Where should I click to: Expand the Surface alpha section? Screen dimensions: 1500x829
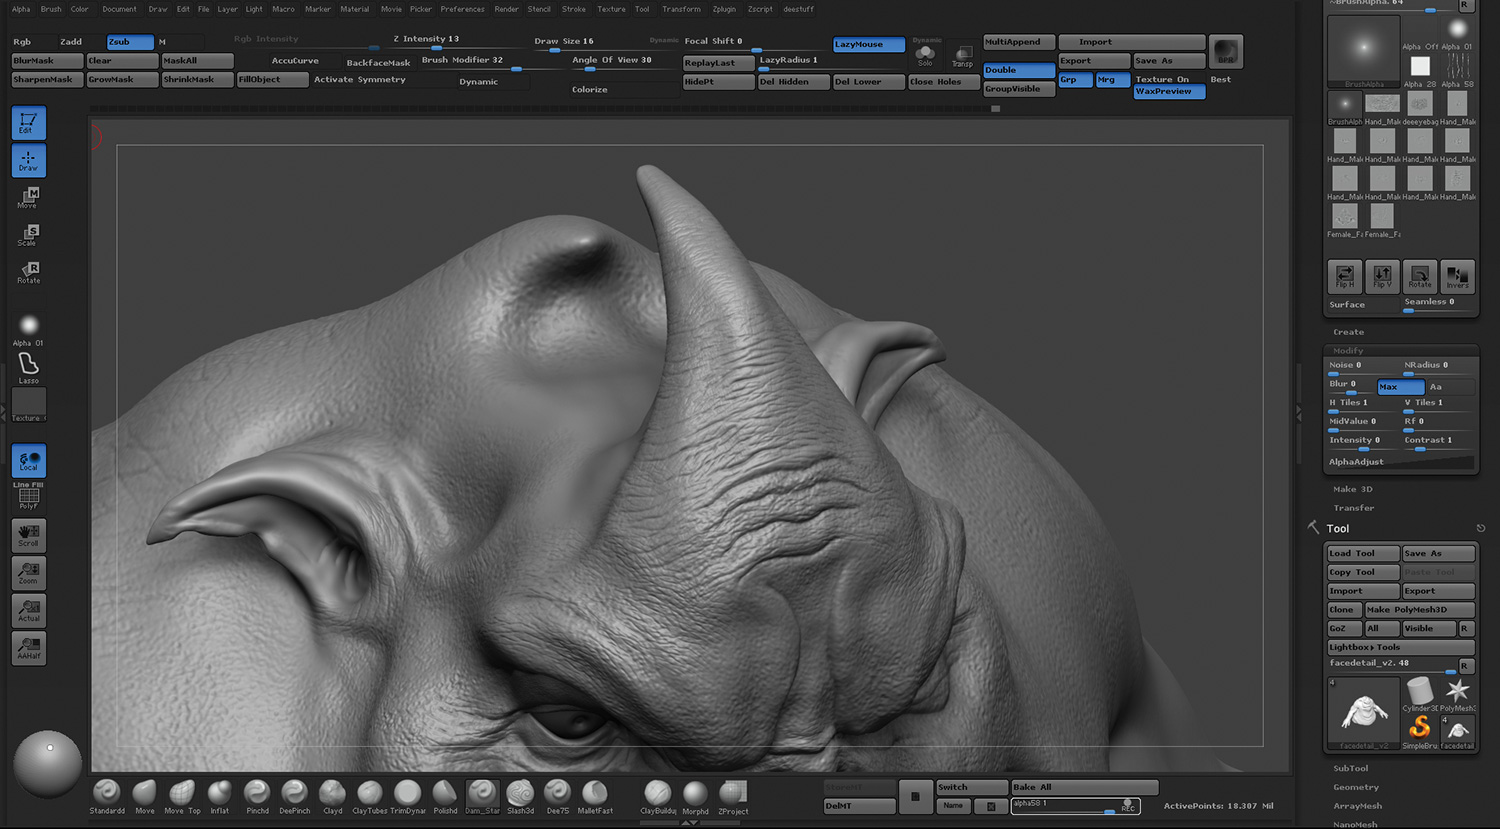pos(1347,304)
